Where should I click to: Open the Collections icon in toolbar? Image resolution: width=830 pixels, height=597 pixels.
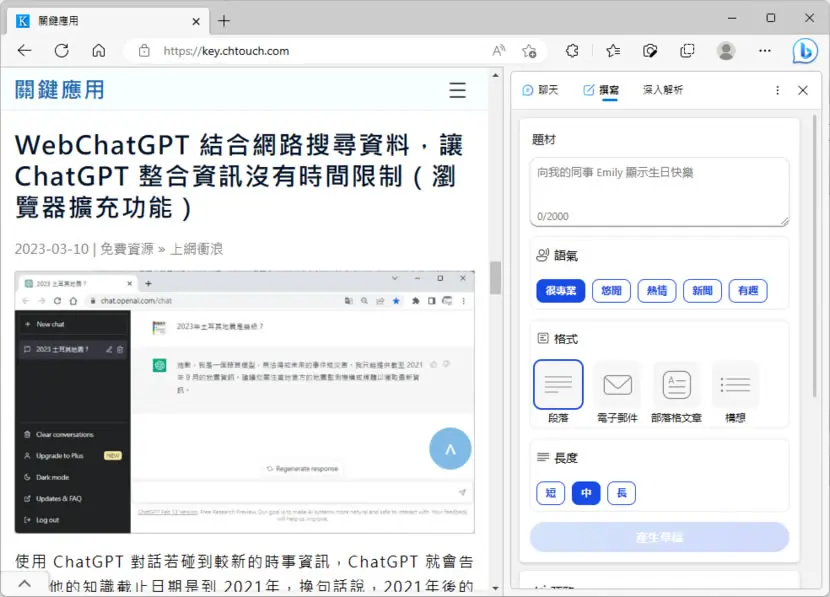(x=687, y=51)
